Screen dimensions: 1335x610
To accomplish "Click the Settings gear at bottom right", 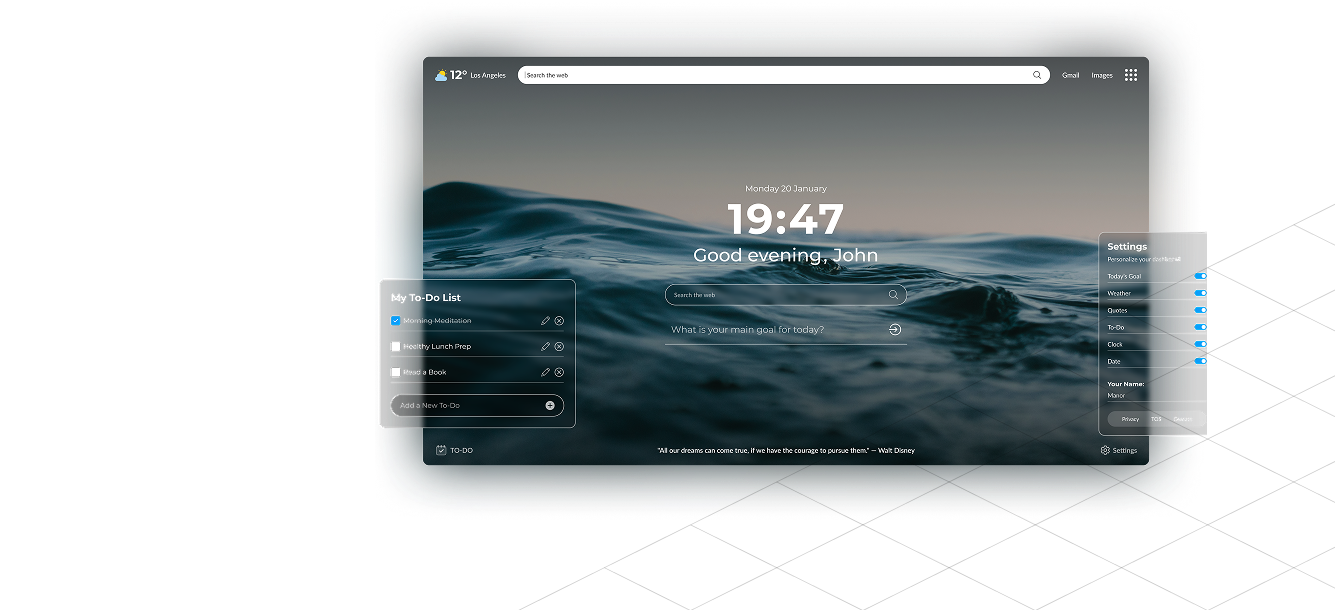I will click(x=1103, y=450).
